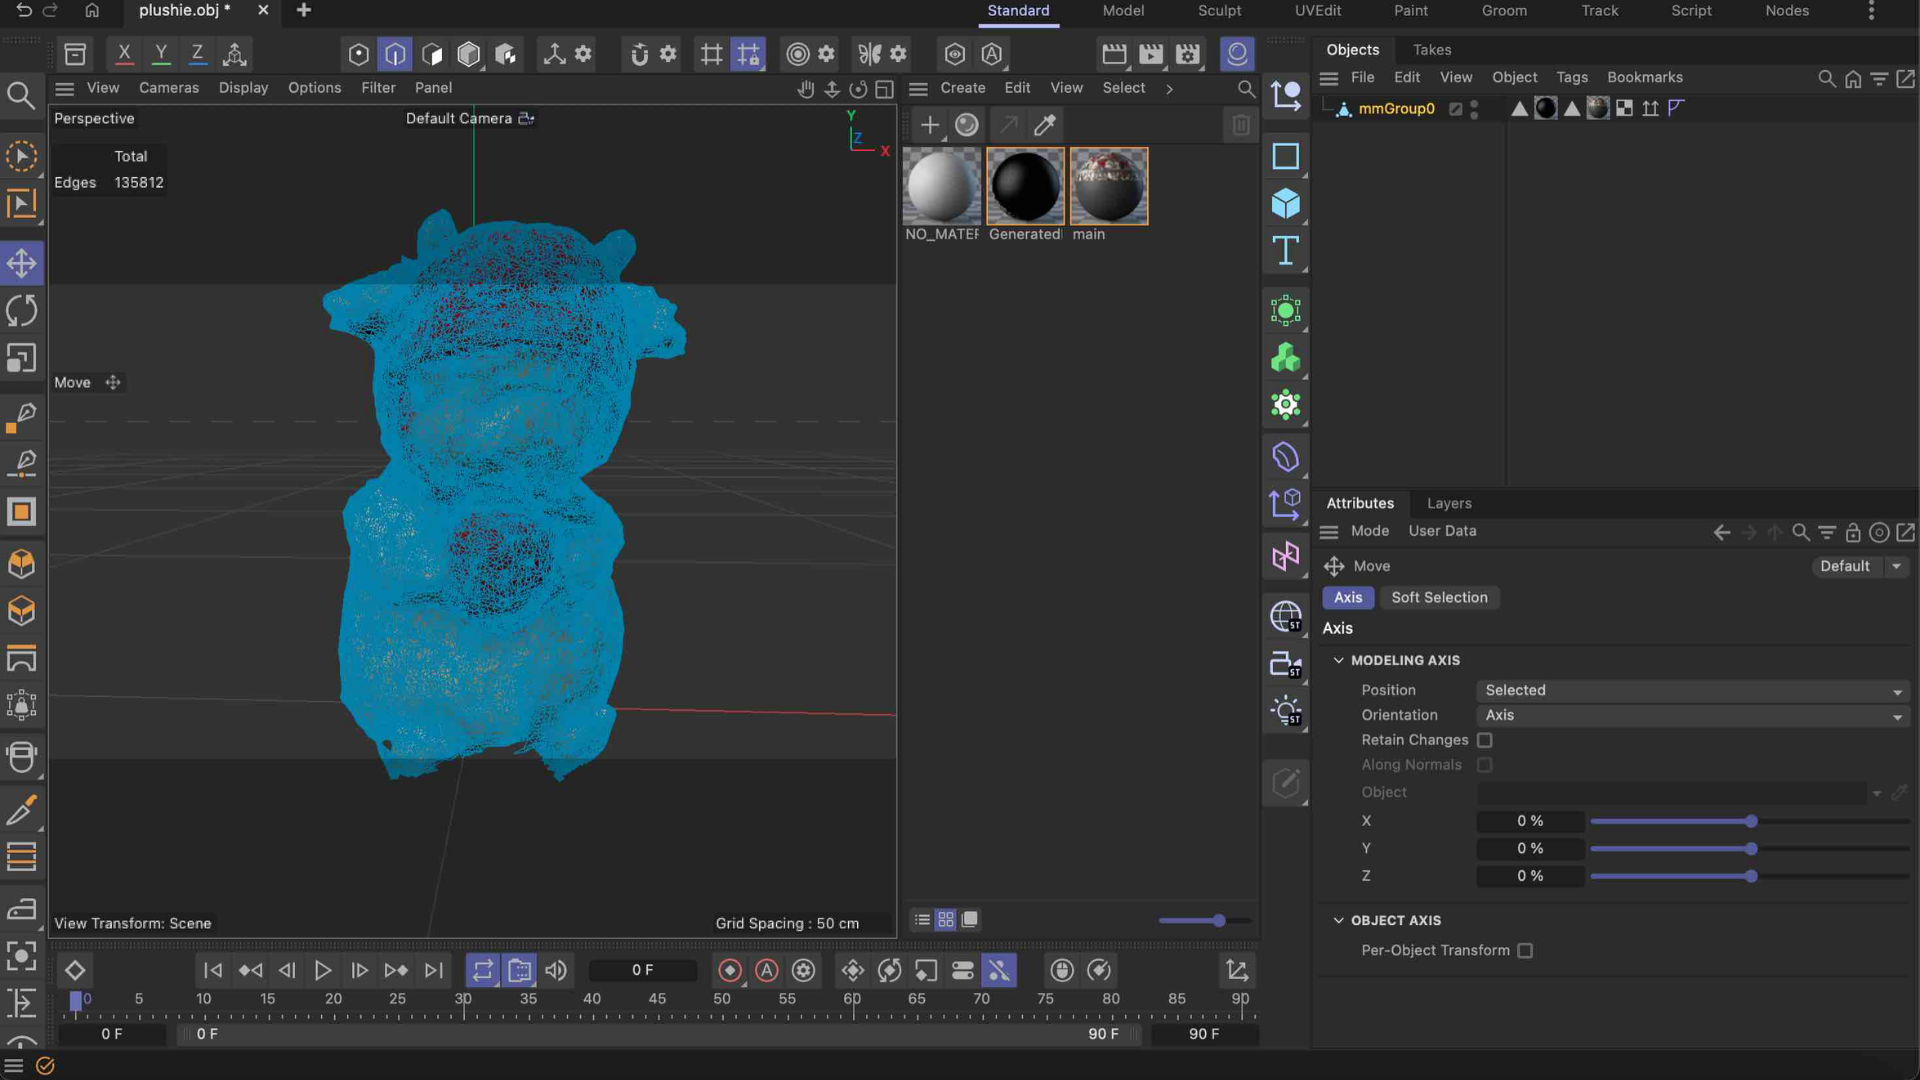Enable Per-Object Transform under Object Axis
Screen dimensions: 1920x1080
coord(1524,950)
